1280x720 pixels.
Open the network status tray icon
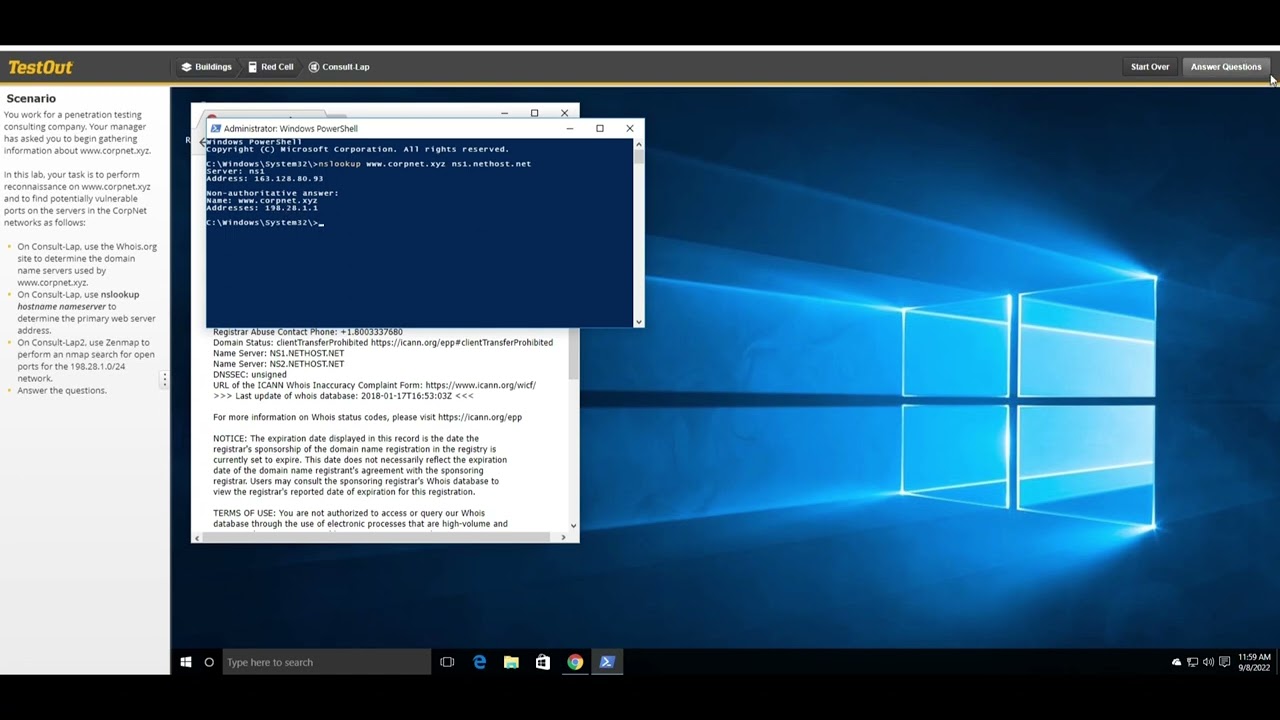point(1192,662)
